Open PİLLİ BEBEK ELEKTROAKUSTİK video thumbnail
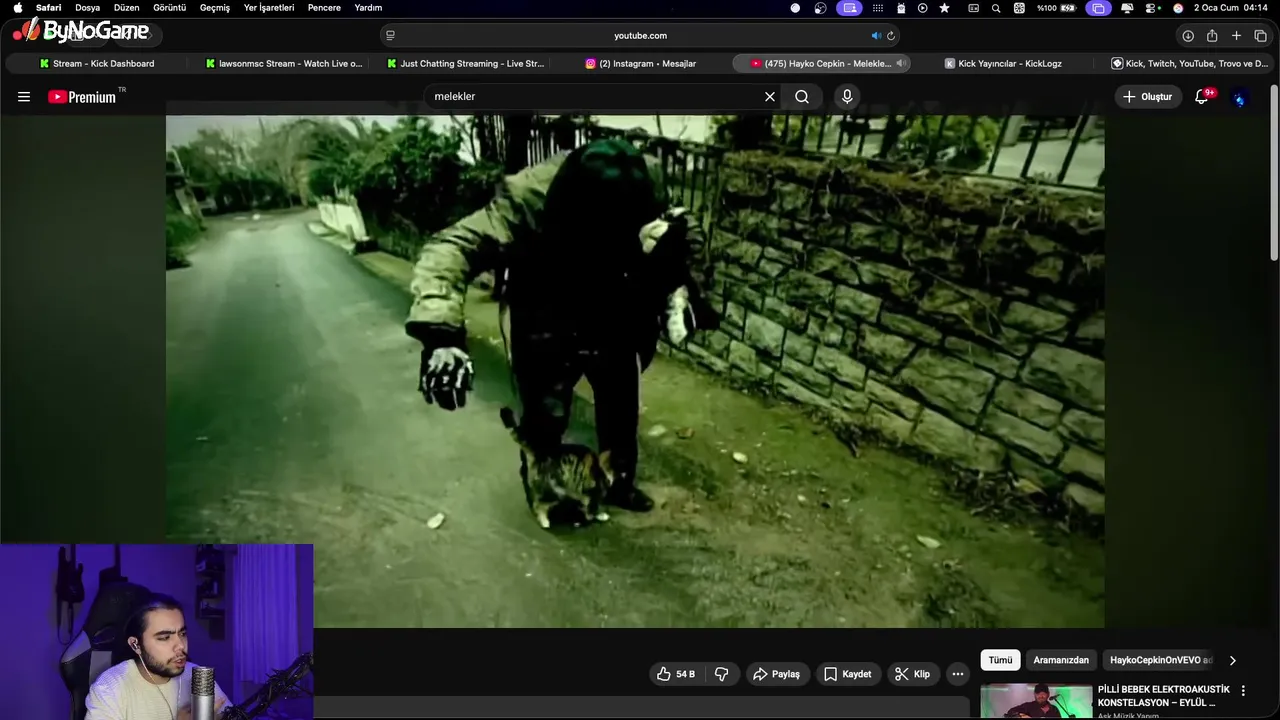 click(1036, 701)
